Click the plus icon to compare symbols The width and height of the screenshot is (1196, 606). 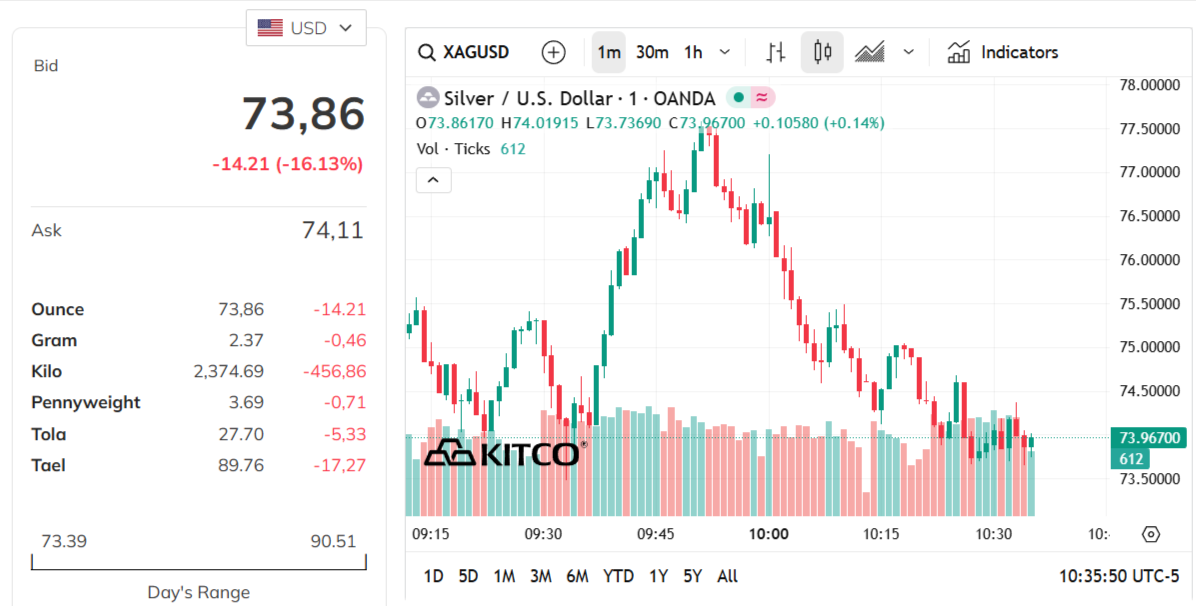point(553,51)
